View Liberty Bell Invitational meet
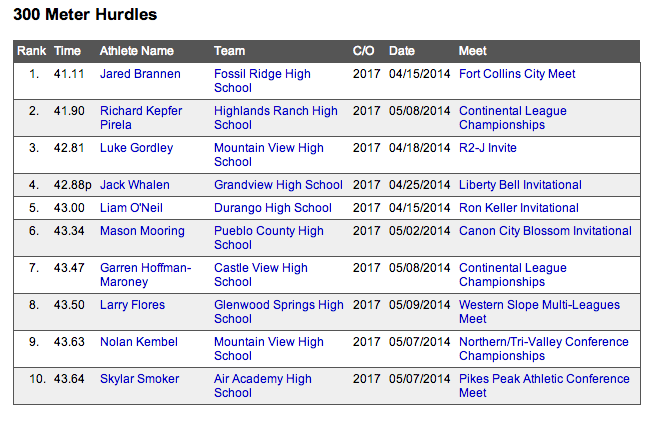This screenshot has width=660, height=422. coord(520,185)
